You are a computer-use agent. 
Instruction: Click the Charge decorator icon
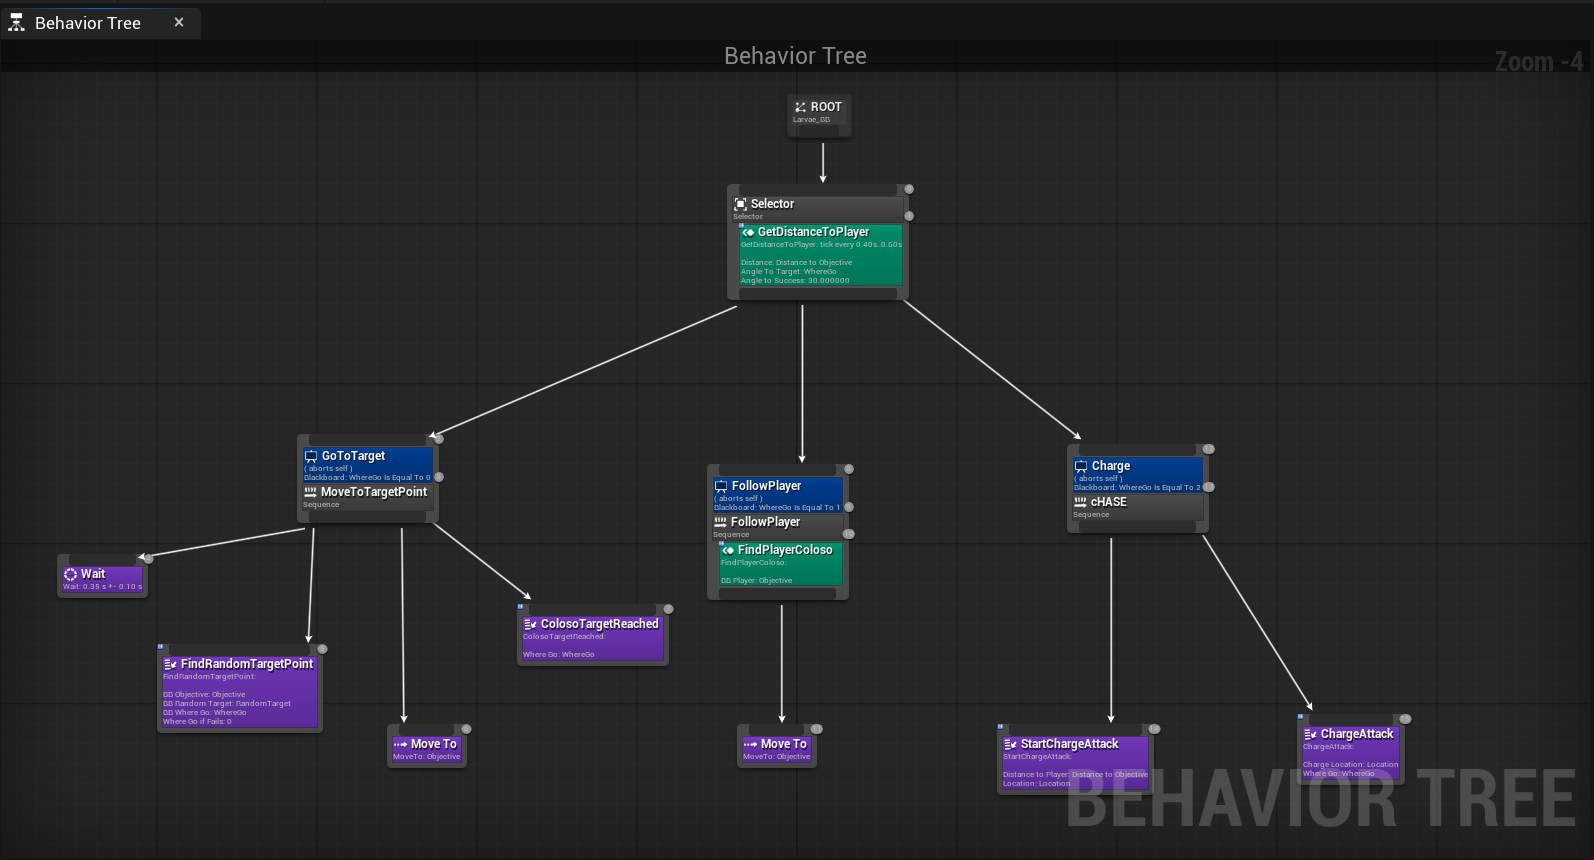tap(1081, 466)
